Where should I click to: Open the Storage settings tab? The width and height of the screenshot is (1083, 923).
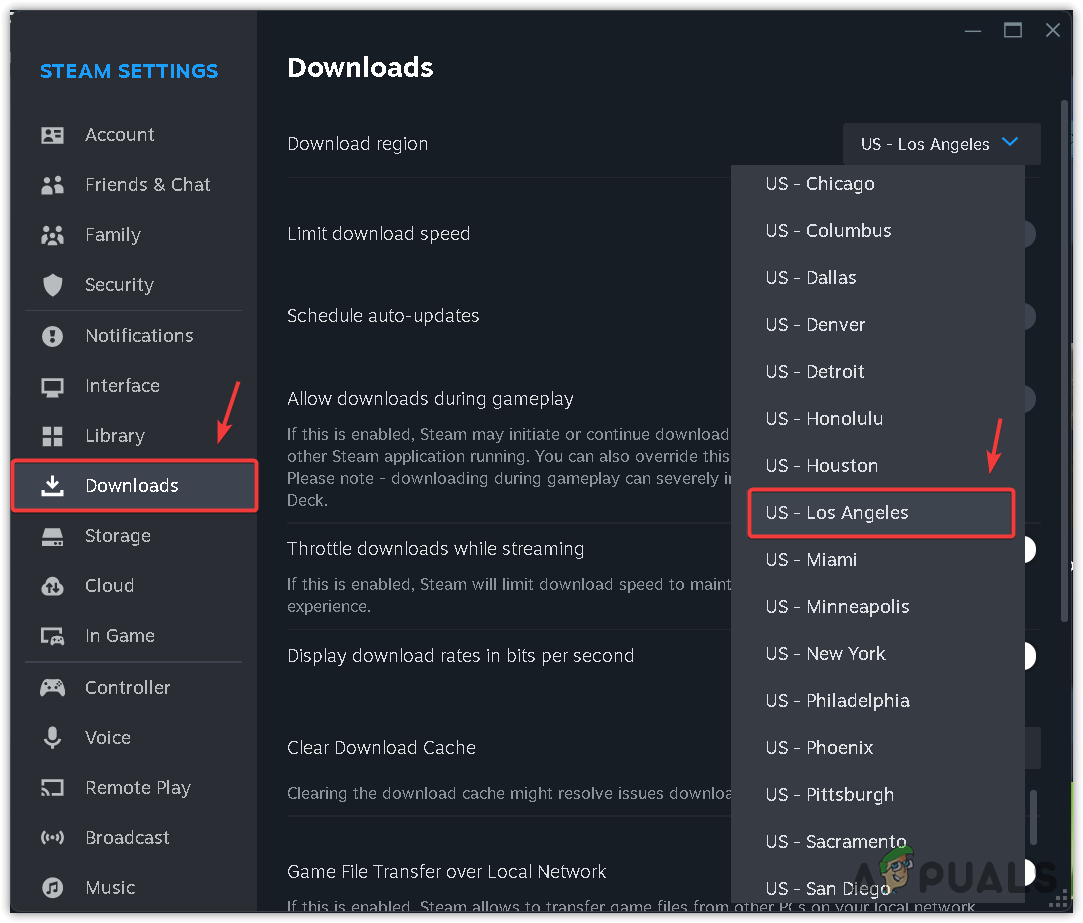point(117,536)
